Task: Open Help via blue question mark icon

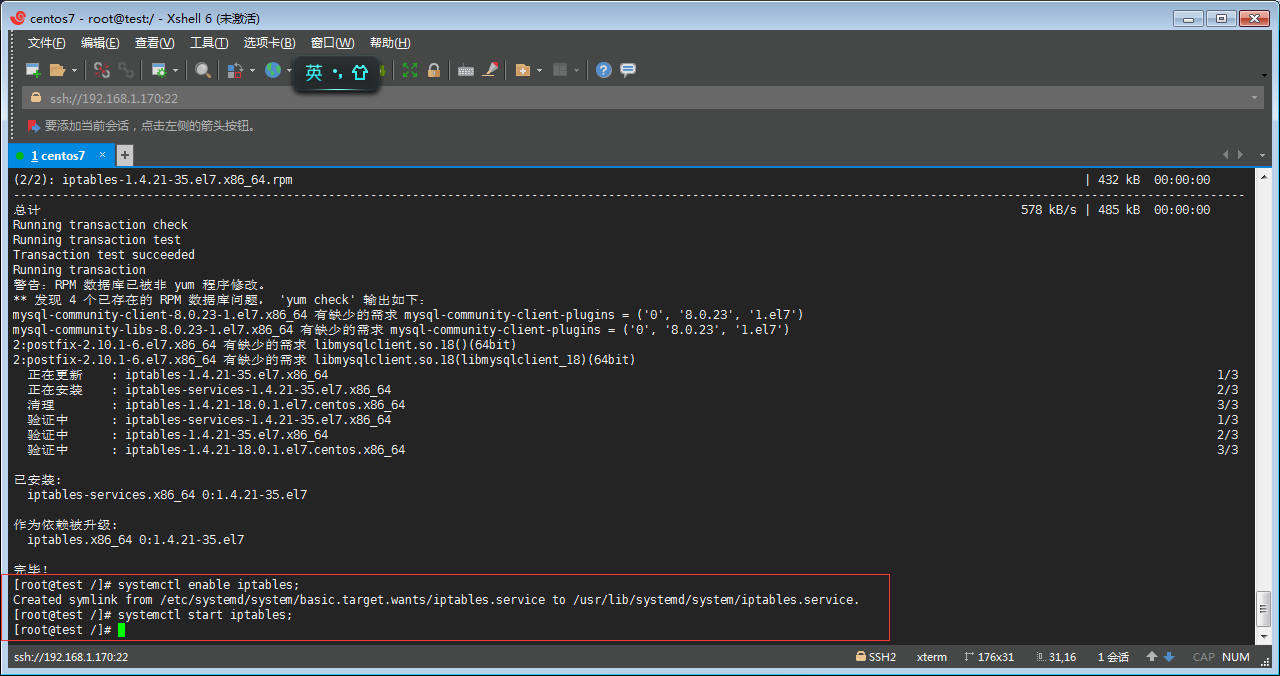Action: (604, 70)
